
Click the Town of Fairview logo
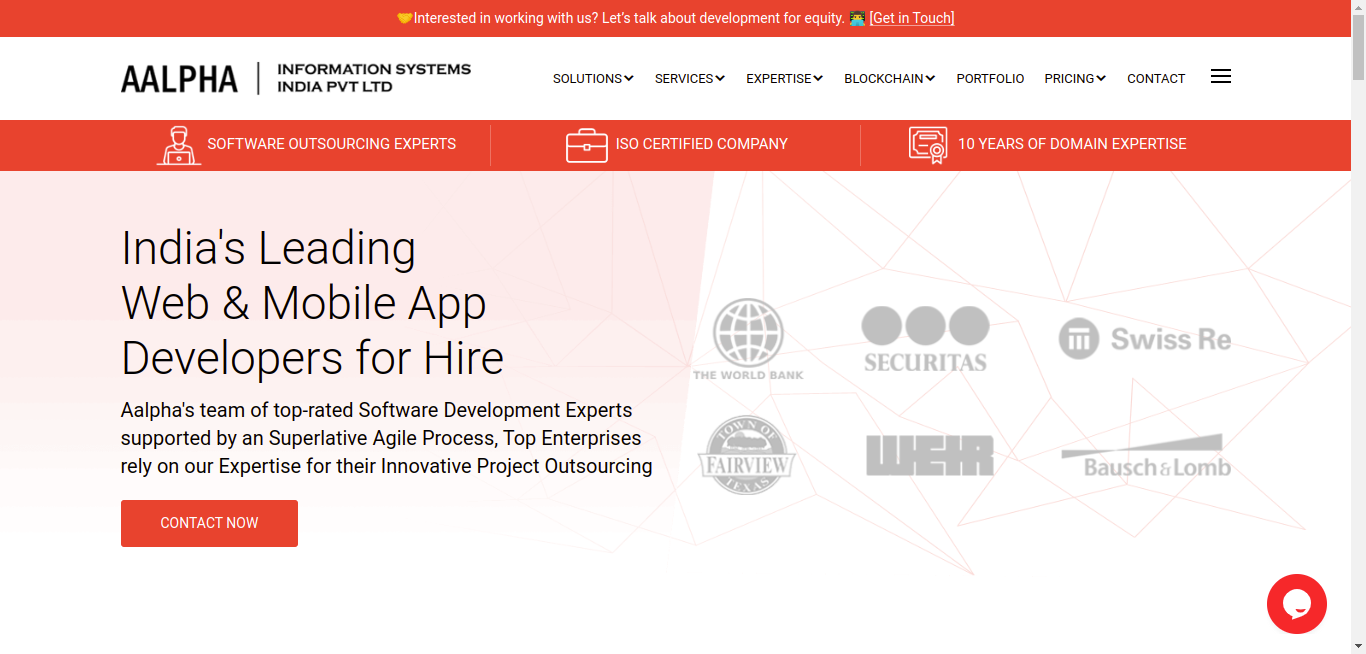(x=746, y=455)
